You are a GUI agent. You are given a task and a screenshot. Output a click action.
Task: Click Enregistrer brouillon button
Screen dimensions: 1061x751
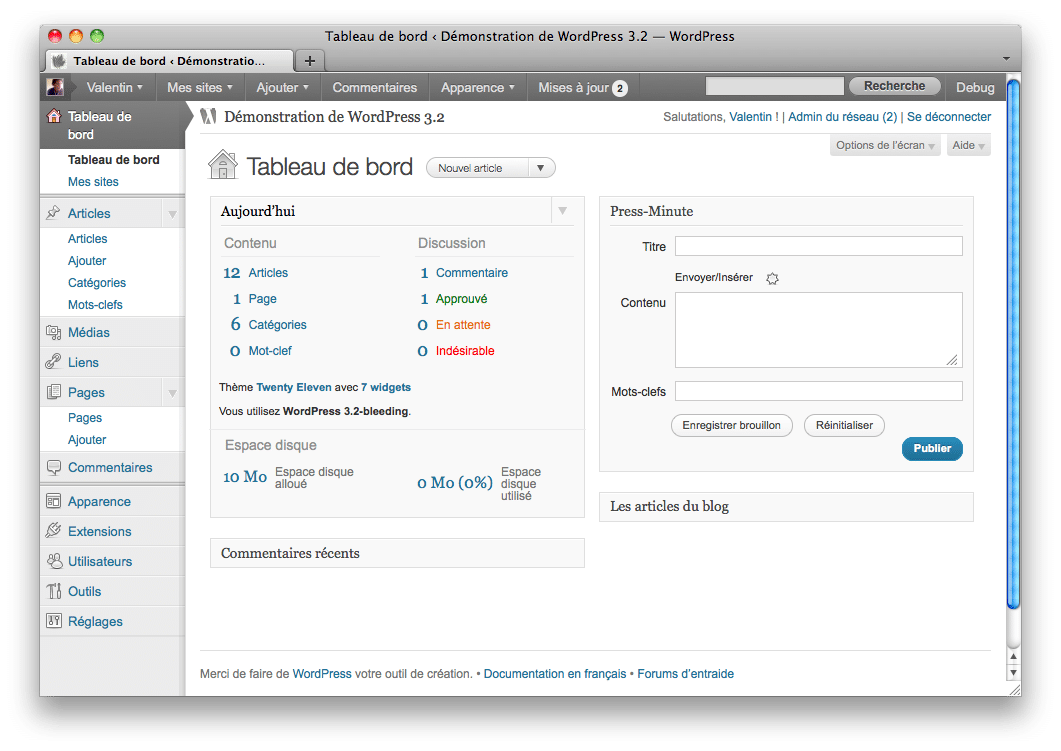(x=731, y=426)
